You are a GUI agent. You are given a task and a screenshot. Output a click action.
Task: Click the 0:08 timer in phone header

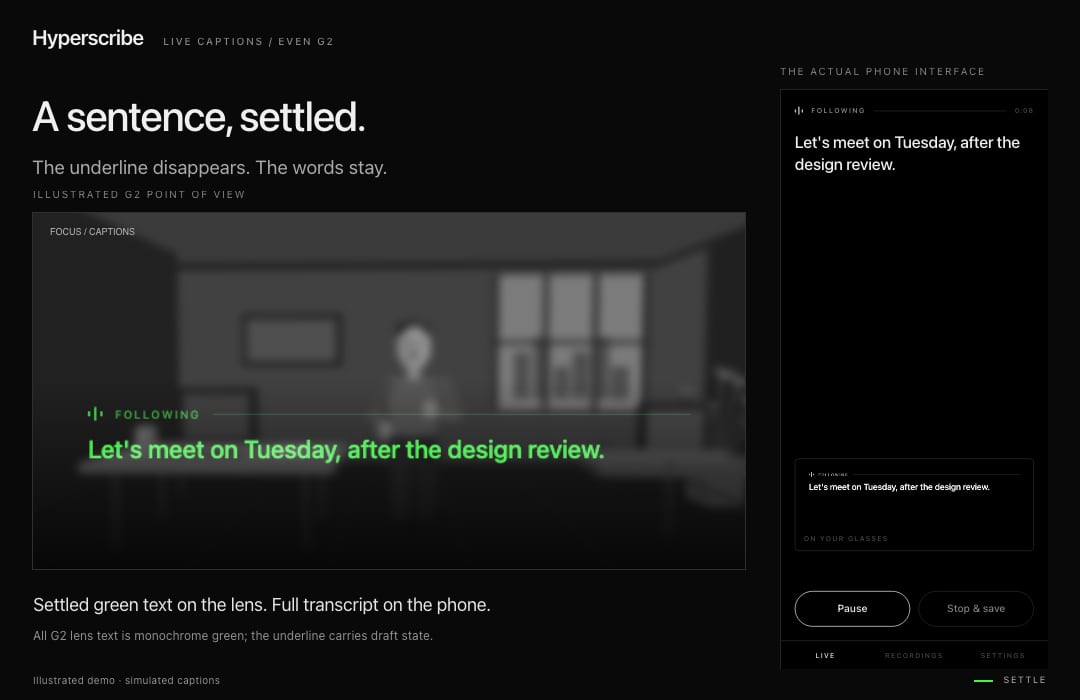pyautogui.click(x=1024, y=110)
